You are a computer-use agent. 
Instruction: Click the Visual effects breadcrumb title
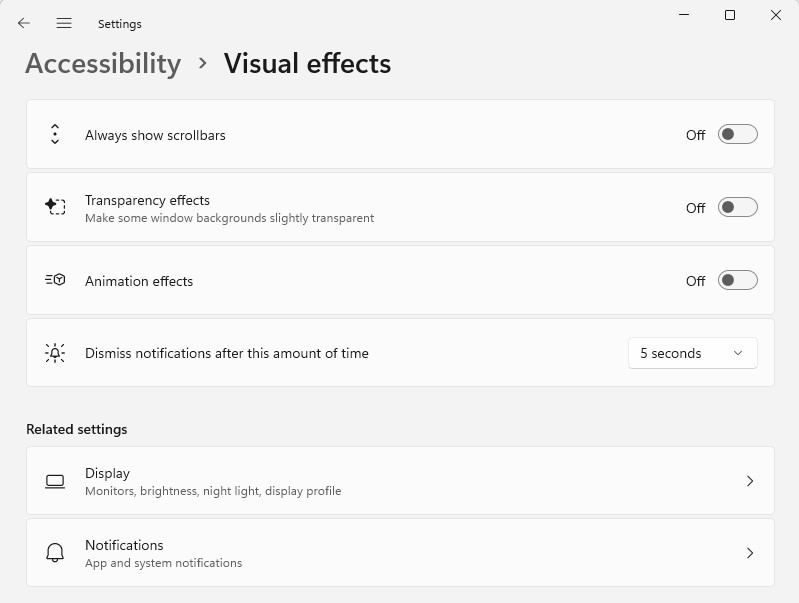point(307,63)
